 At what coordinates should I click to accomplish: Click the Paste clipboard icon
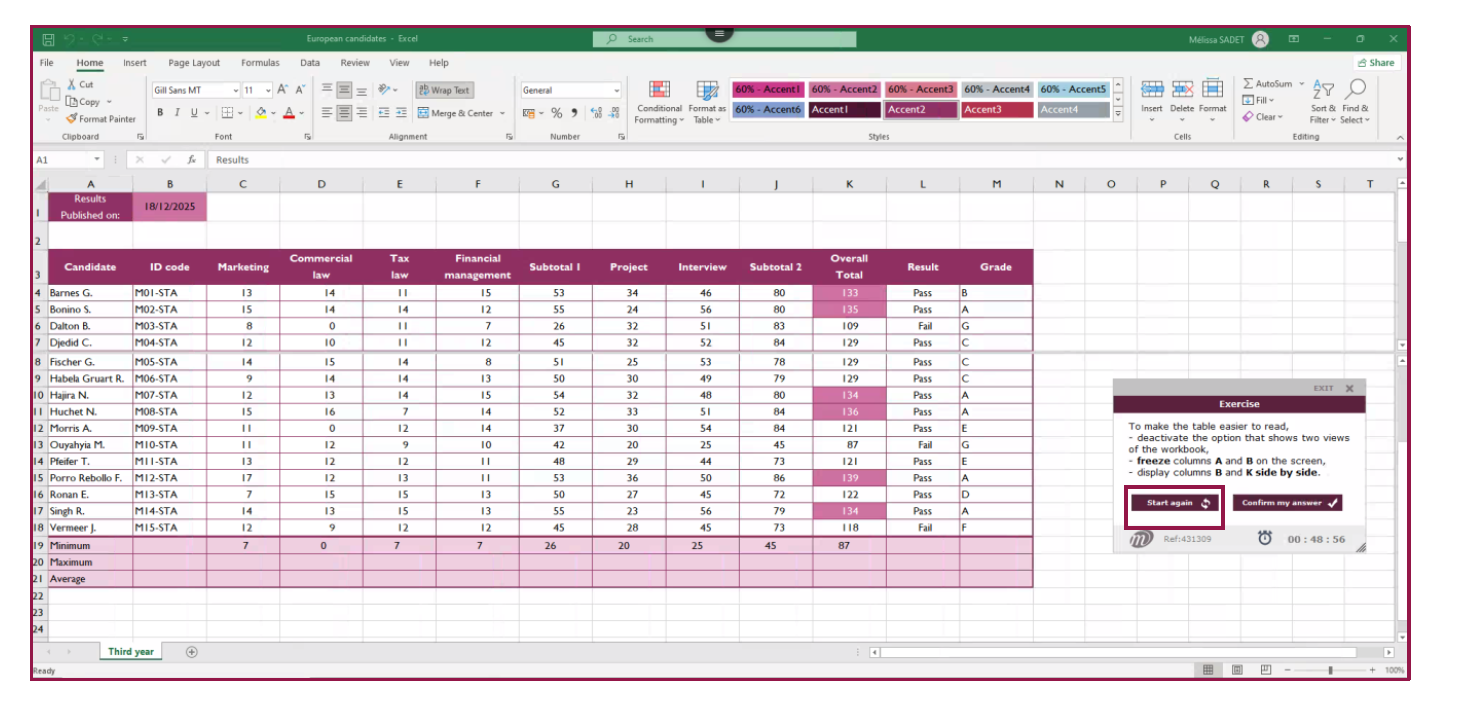click(48, 90)
